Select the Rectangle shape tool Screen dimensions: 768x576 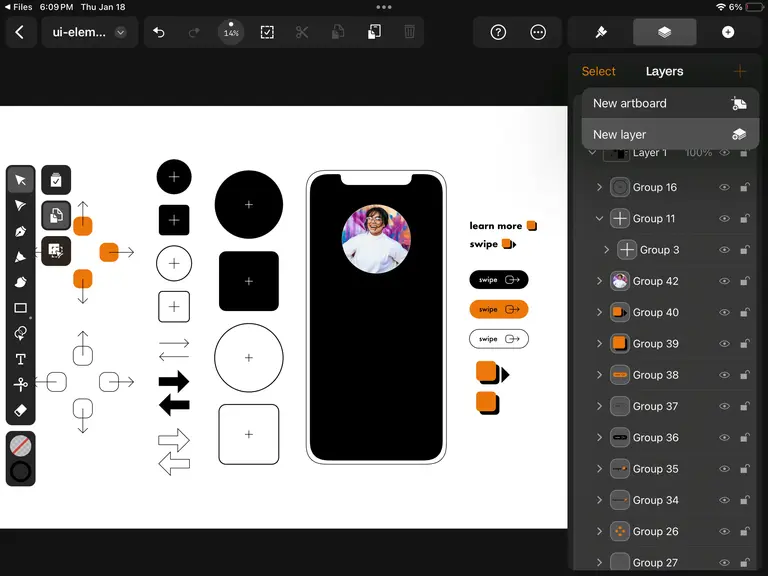[x=21, y=308]
